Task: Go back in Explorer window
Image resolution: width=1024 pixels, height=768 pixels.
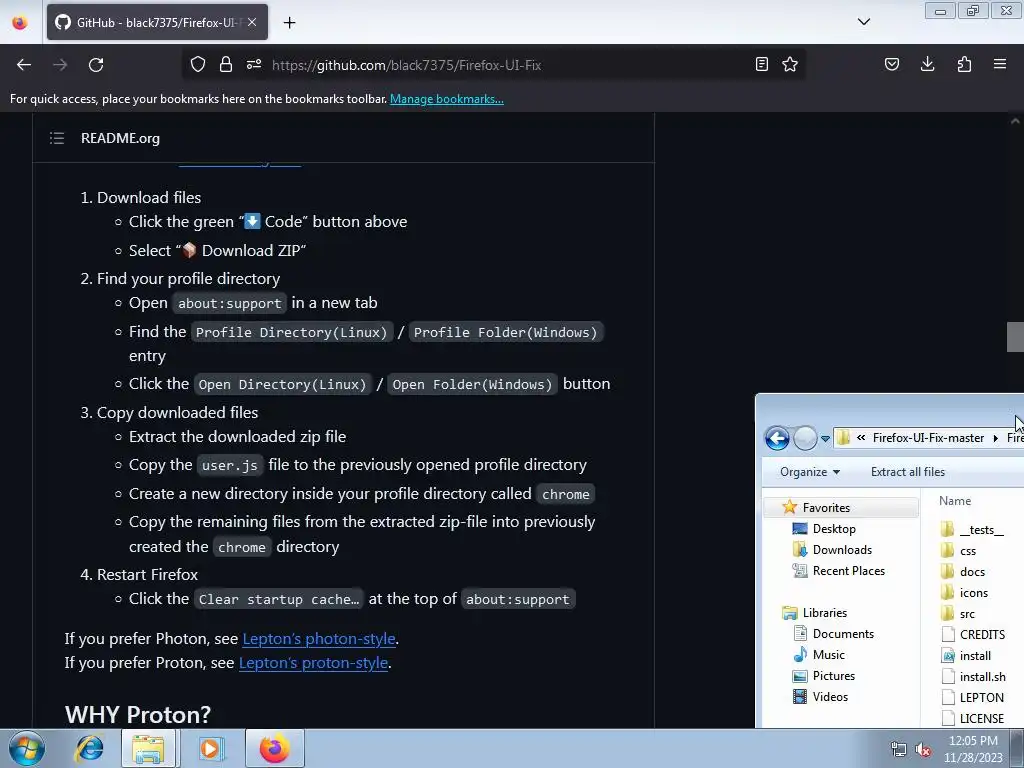Action: click(777, 438)
